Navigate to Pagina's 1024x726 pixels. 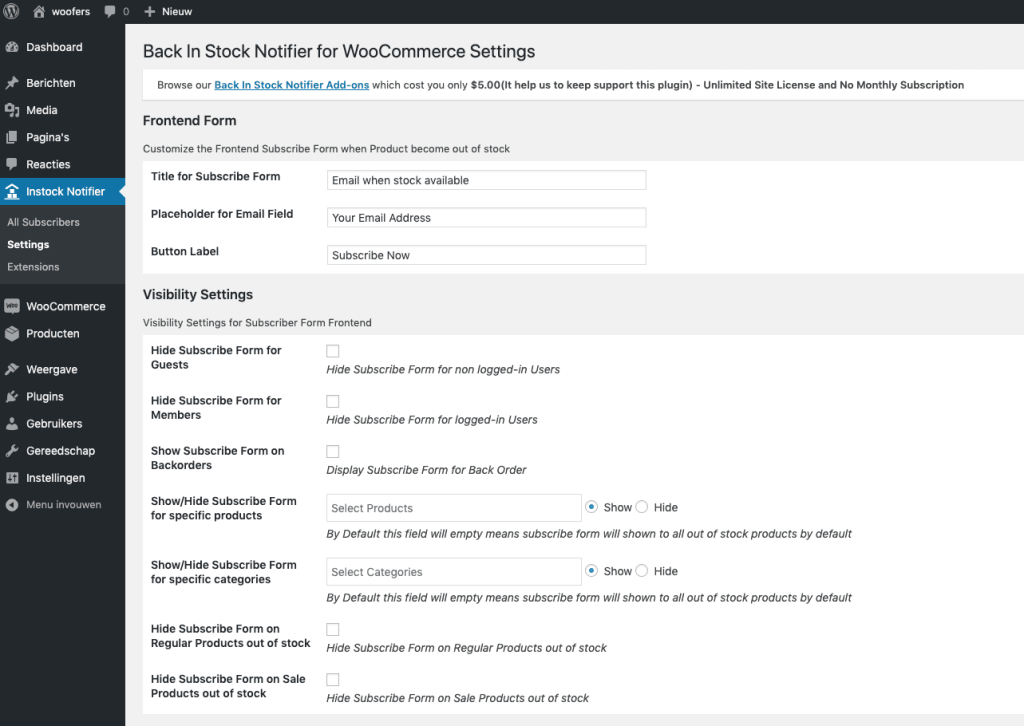tap(62, 137)
